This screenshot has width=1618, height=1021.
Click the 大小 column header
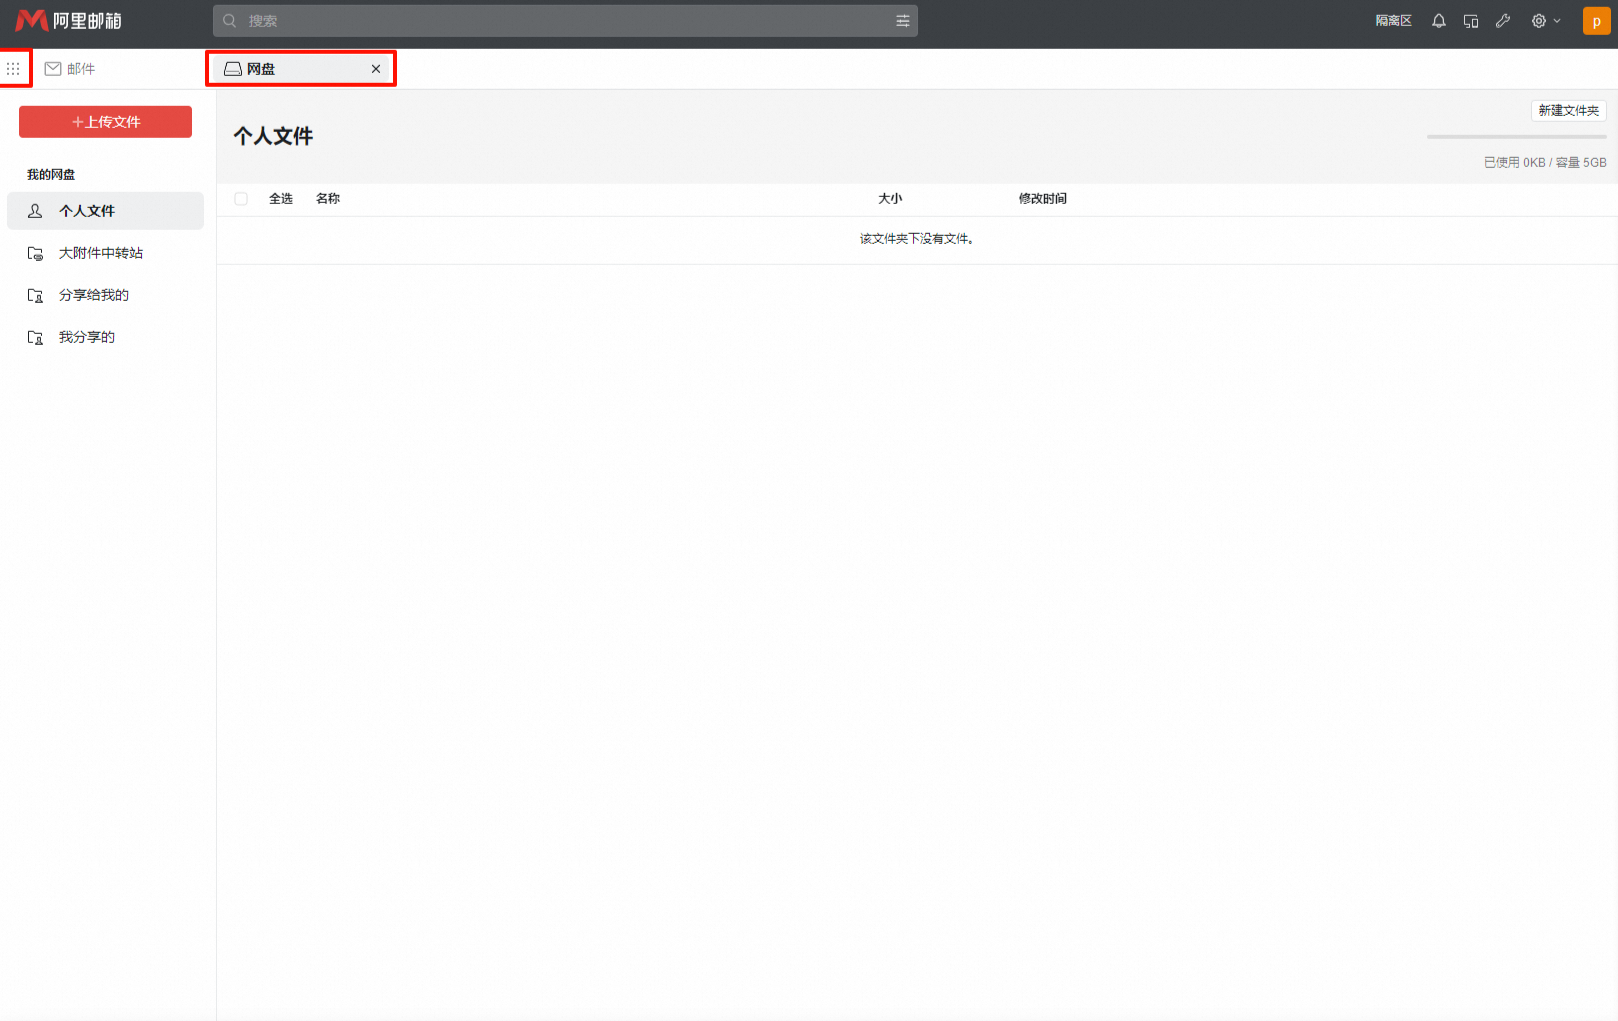pyautogui.click(x=890, y=199)
